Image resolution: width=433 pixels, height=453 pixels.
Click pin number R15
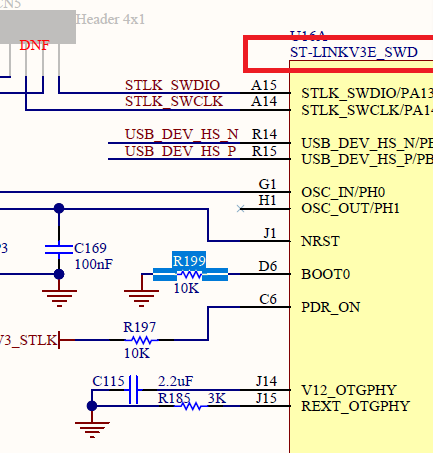(x=264, y=151)
